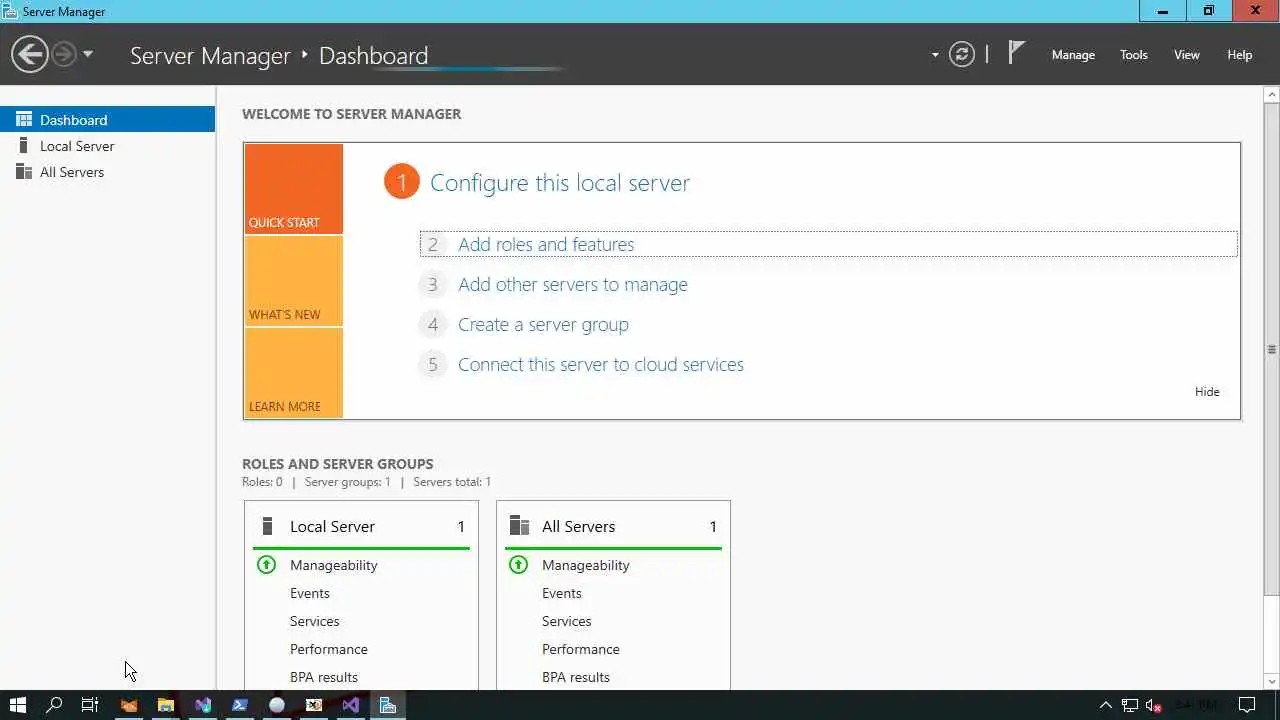
Task: Open Manageability in All Servers tile
Action: click(x=586, y=565)
